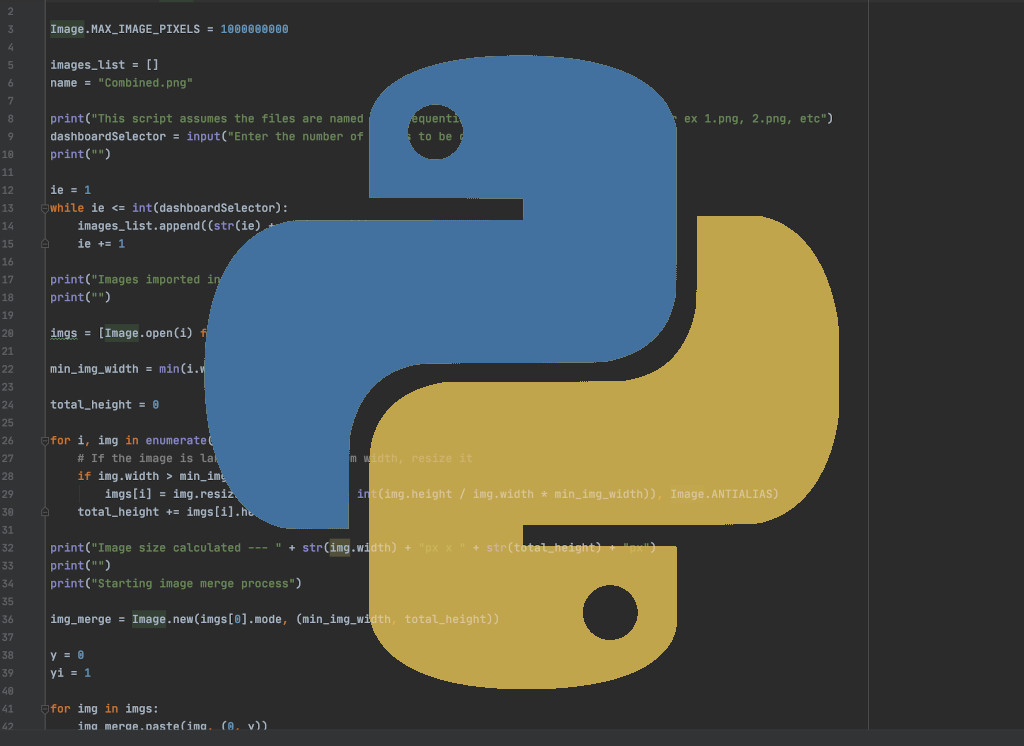This screenshot has width=1024, height=746.
Task: Click the number 1000000000 in the code
Action: pyautogui.click(x=254, y=29)
